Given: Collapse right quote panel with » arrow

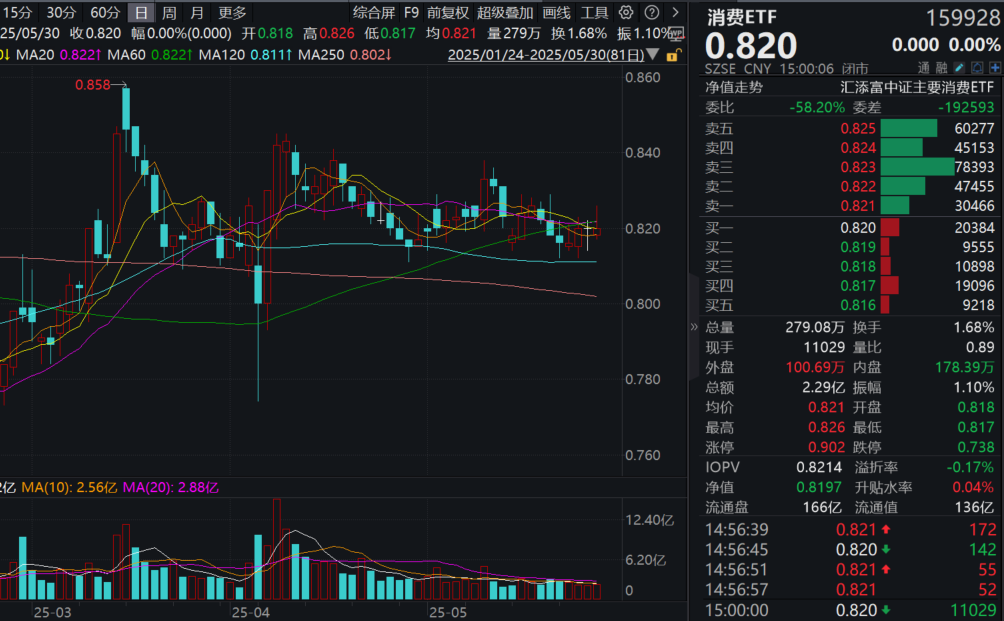Looking at the screenshot, I should pos(694,327).
